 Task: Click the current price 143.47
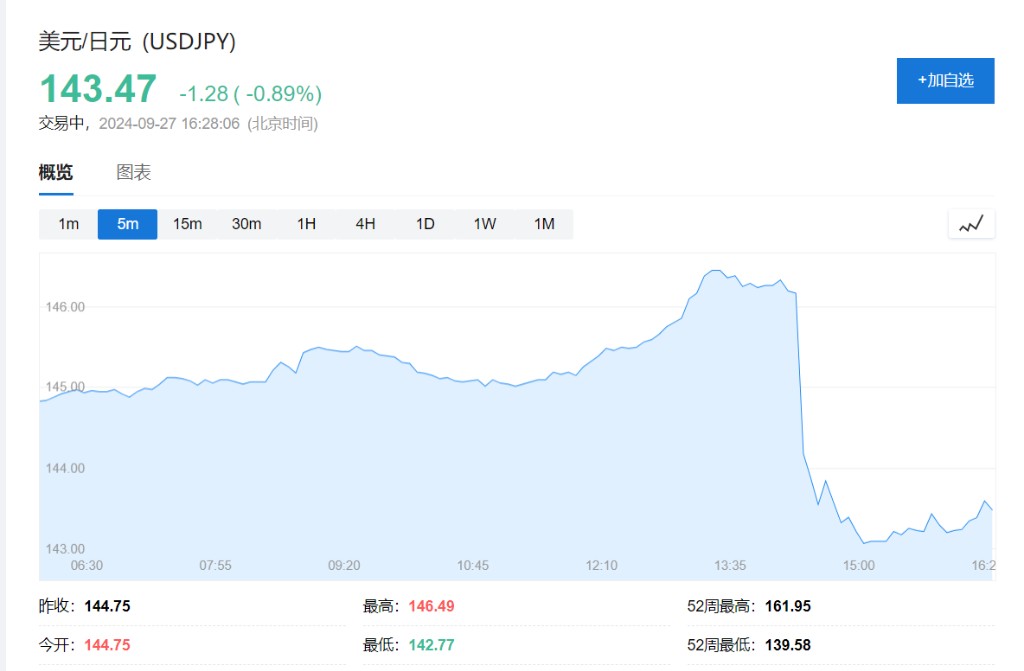(98, 90)
